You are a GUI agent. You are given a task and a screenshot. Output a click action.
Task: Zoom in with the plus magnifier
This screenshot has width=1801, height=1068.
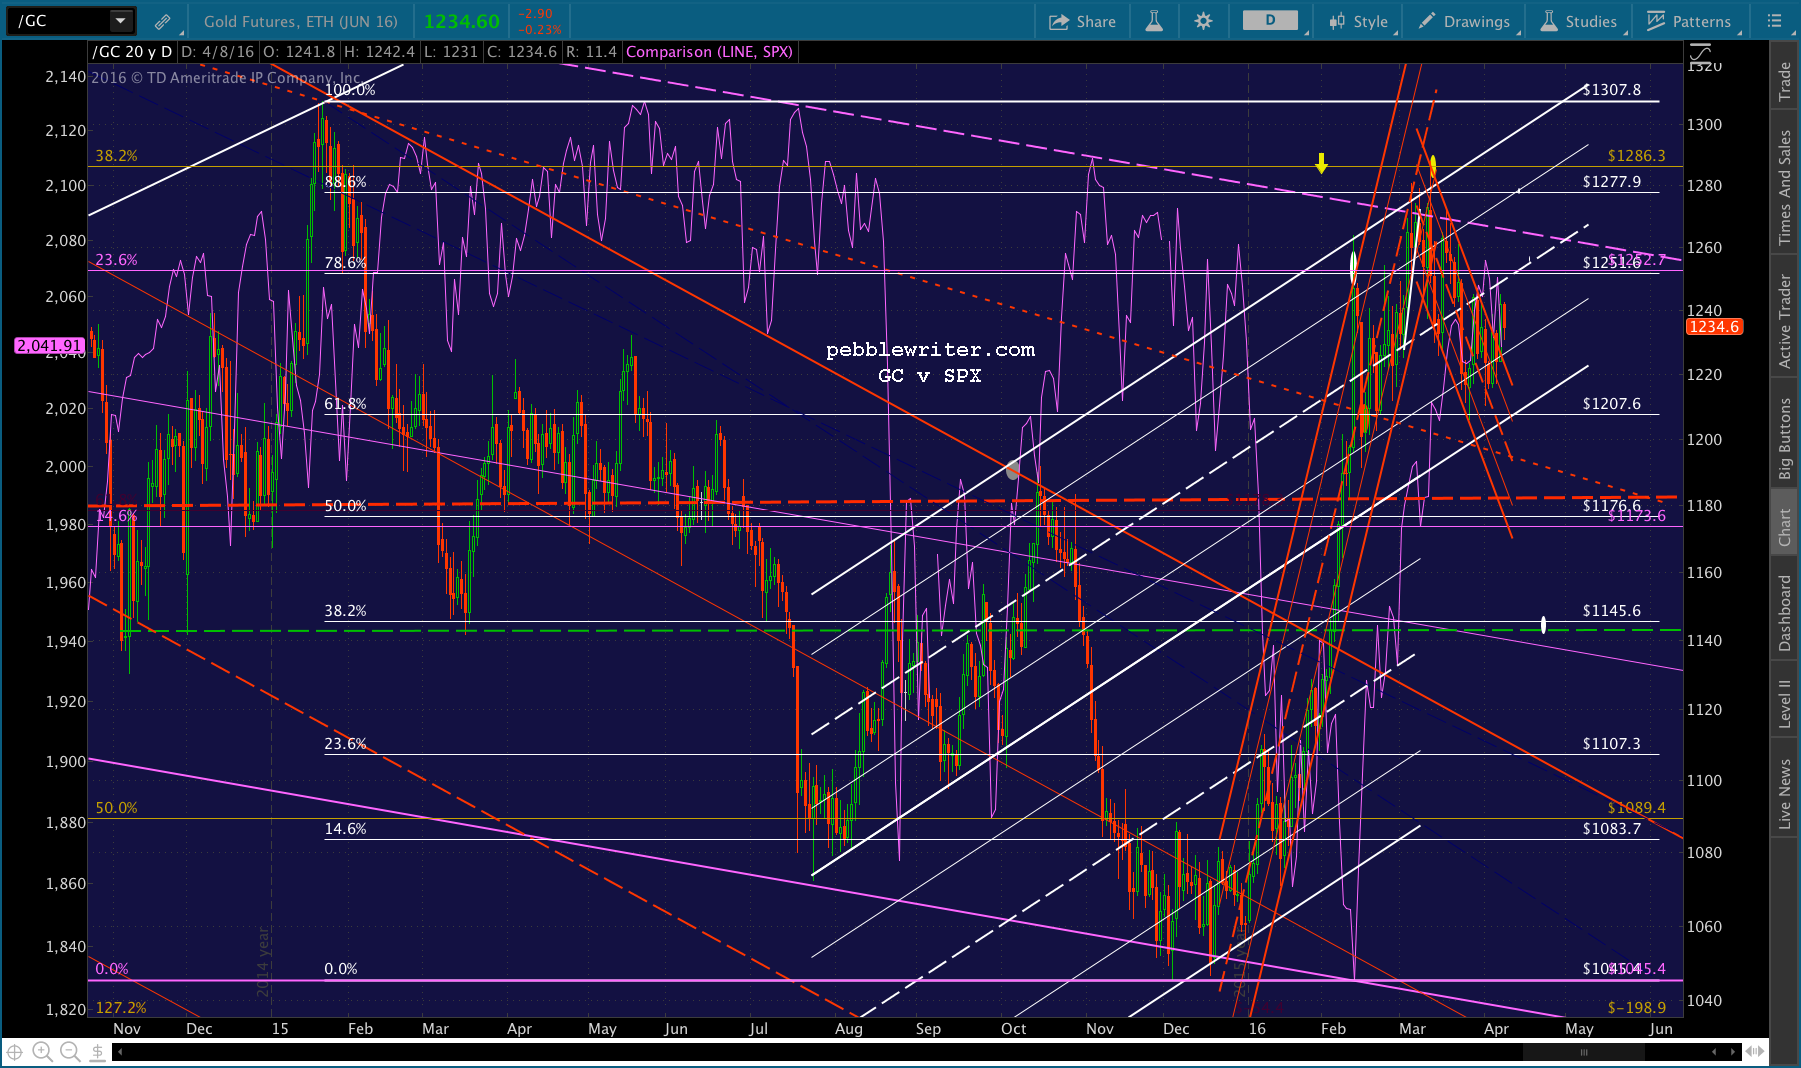42,1052
